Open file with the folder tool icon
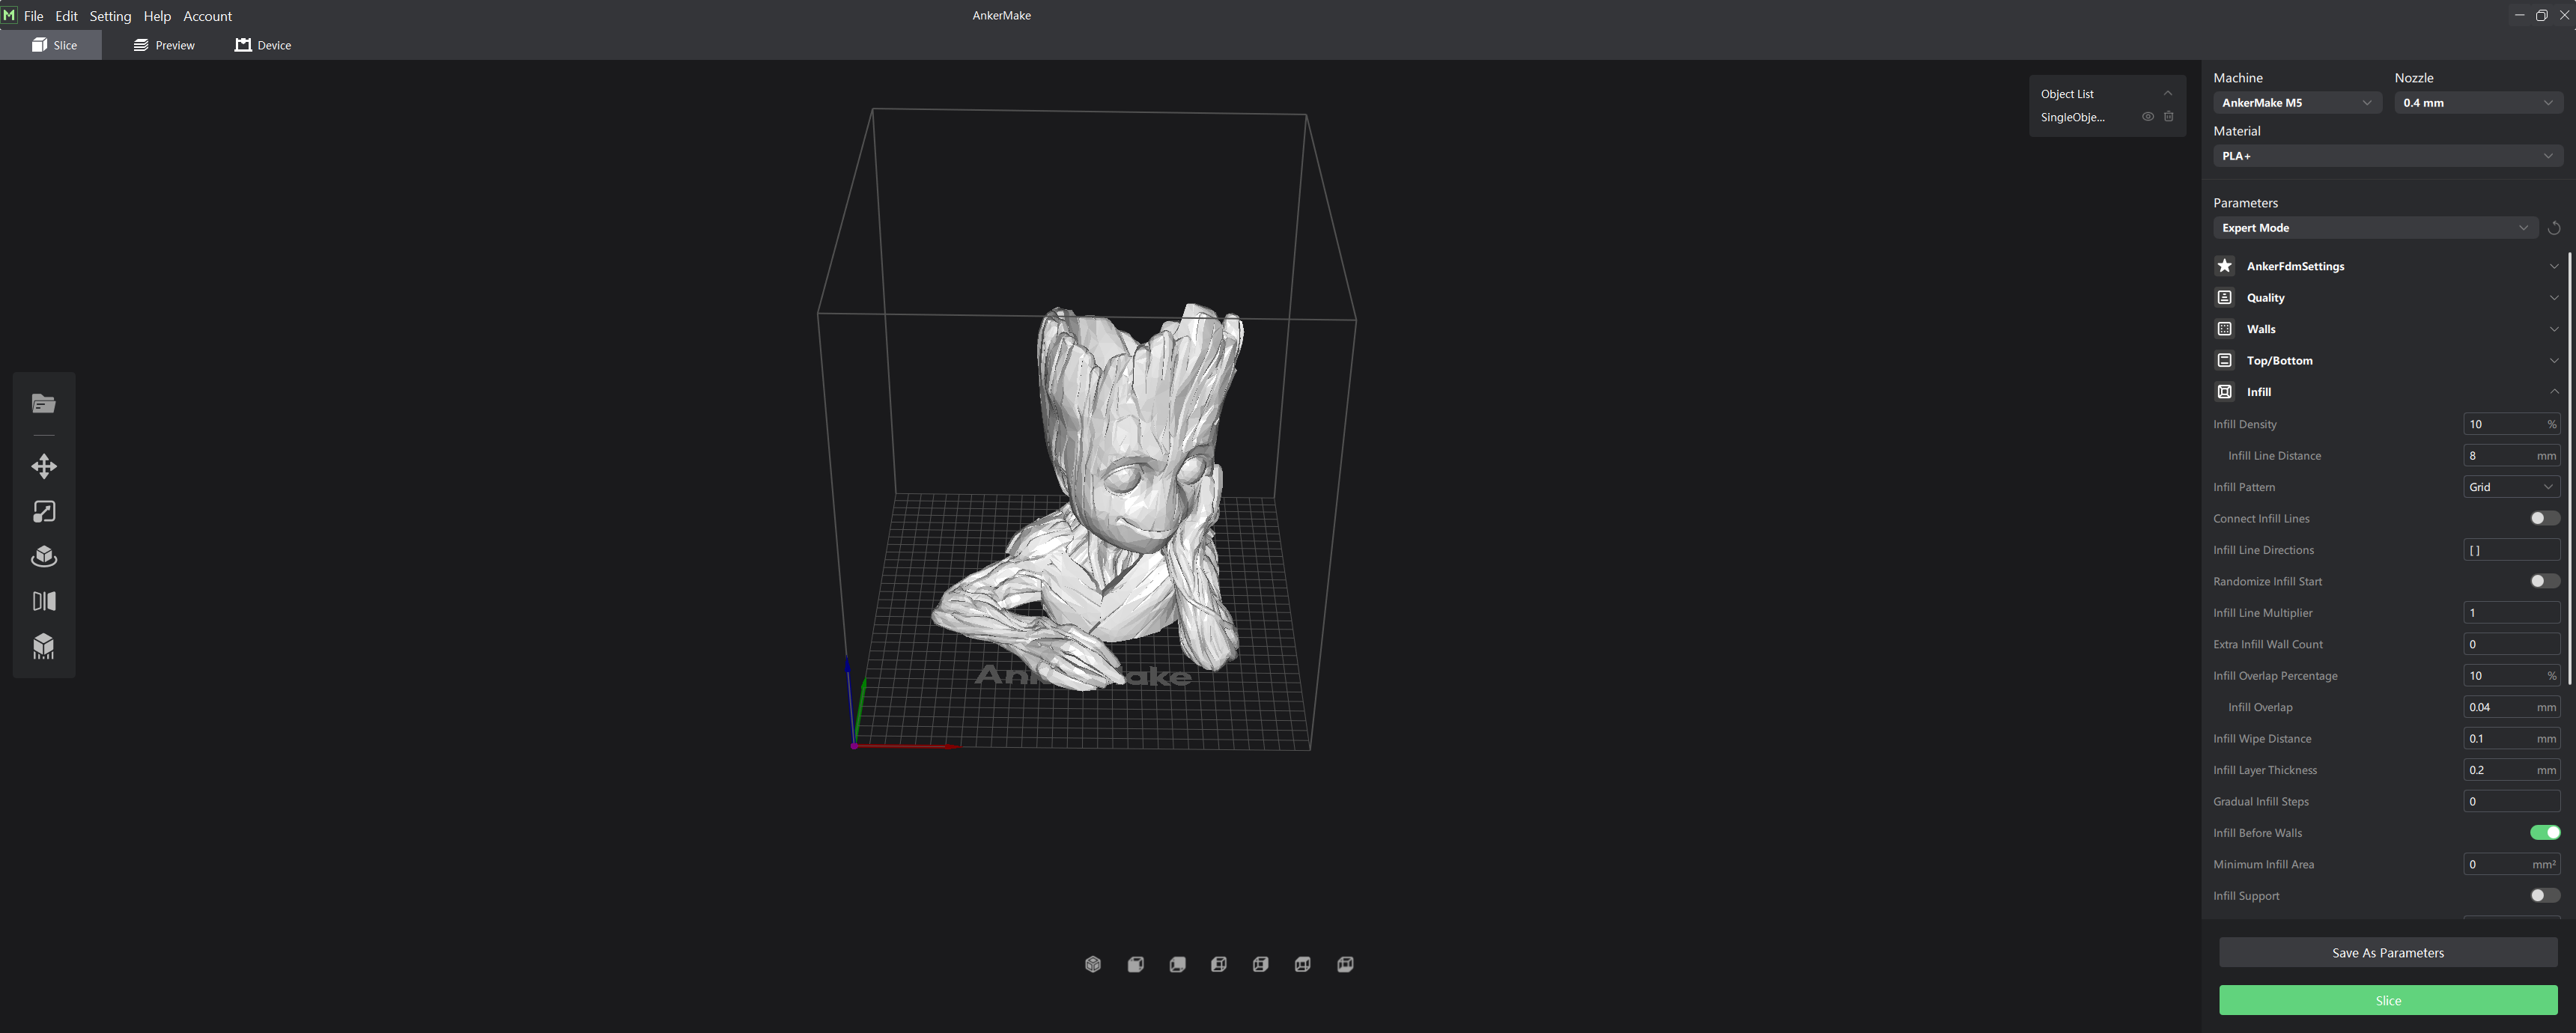The height and width of the screenshot is (1033, 2576). point(44,404)
